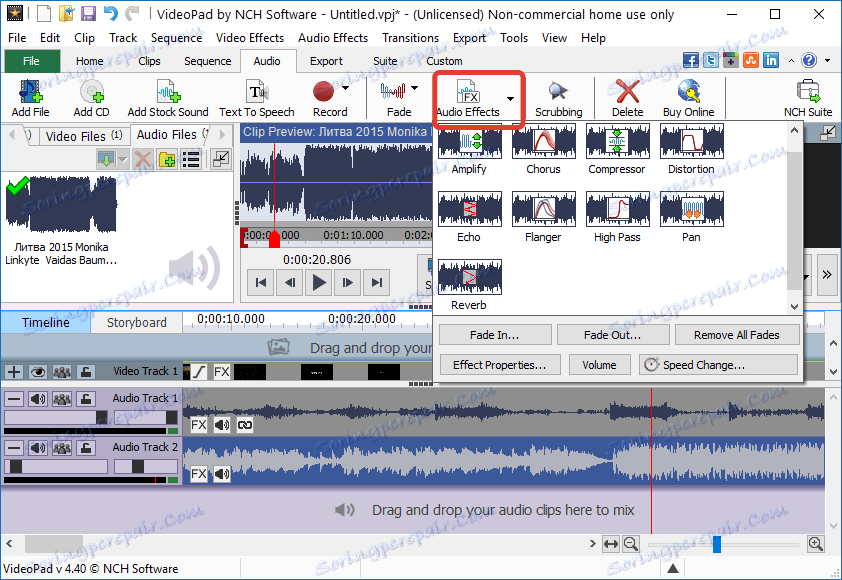Click the Save project icon in title bar

(x=88, y=13)
